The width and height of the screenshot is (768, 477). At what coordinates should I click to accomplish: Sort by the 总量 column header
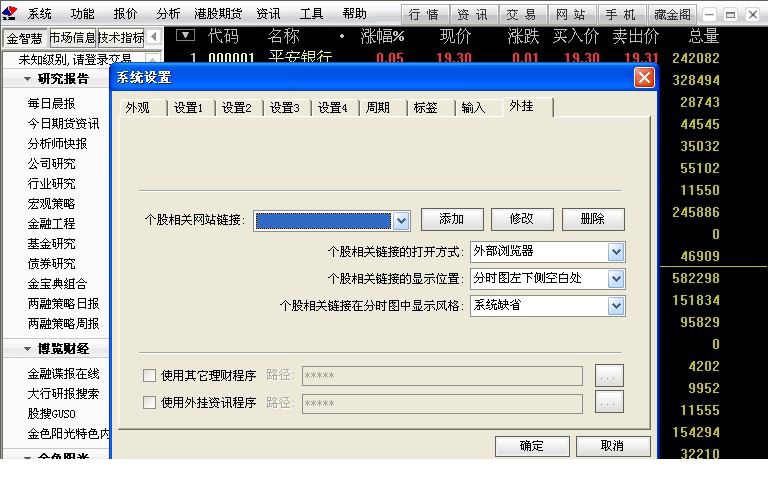pyautogui.click(x=704, y=36)
